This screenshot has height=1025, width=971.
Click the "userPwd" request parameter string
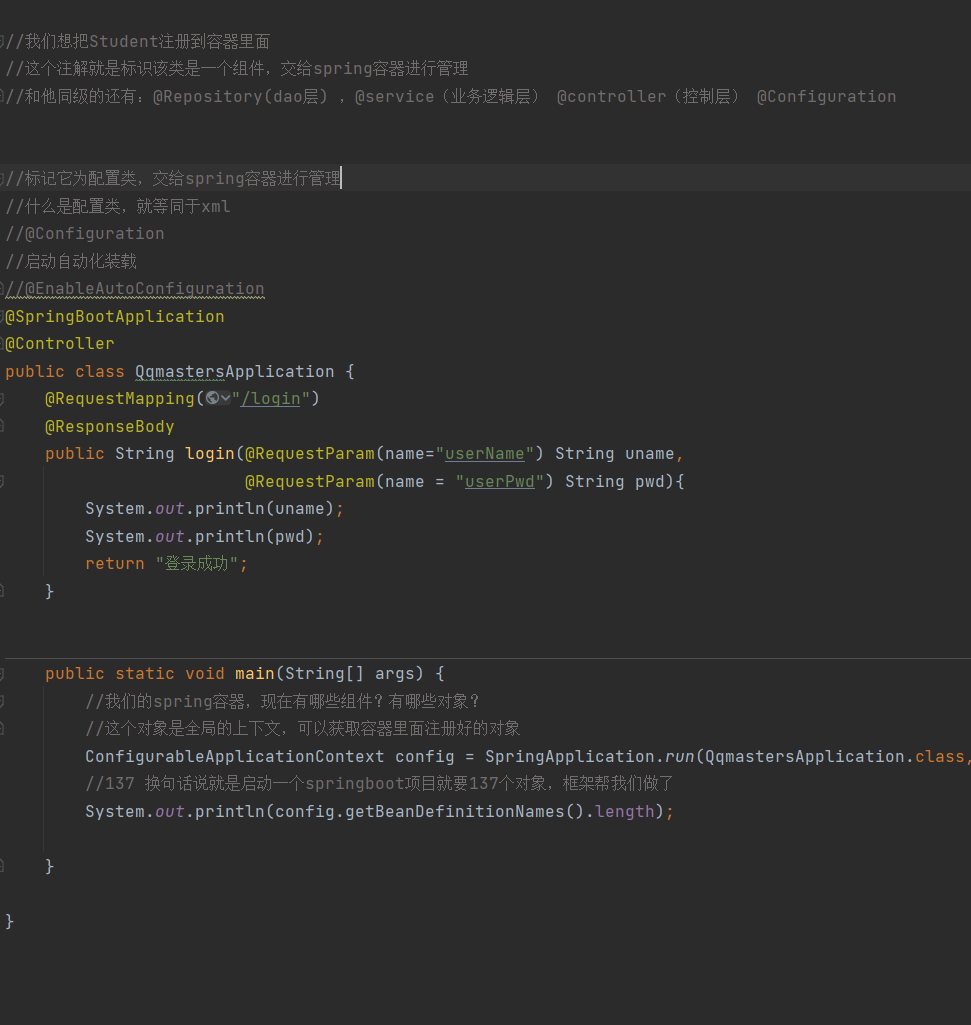point(499,482)
